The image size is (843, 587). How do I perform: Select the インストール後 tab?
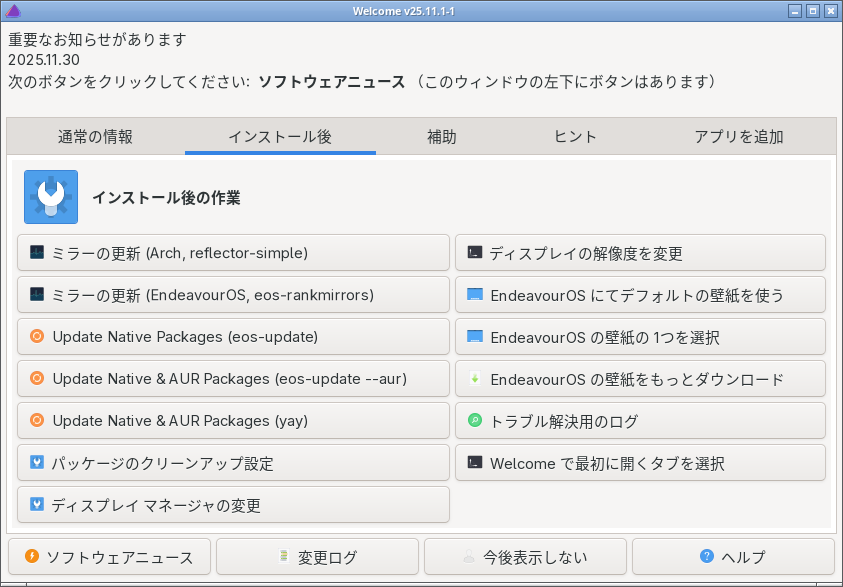click(x=280, y=137)
